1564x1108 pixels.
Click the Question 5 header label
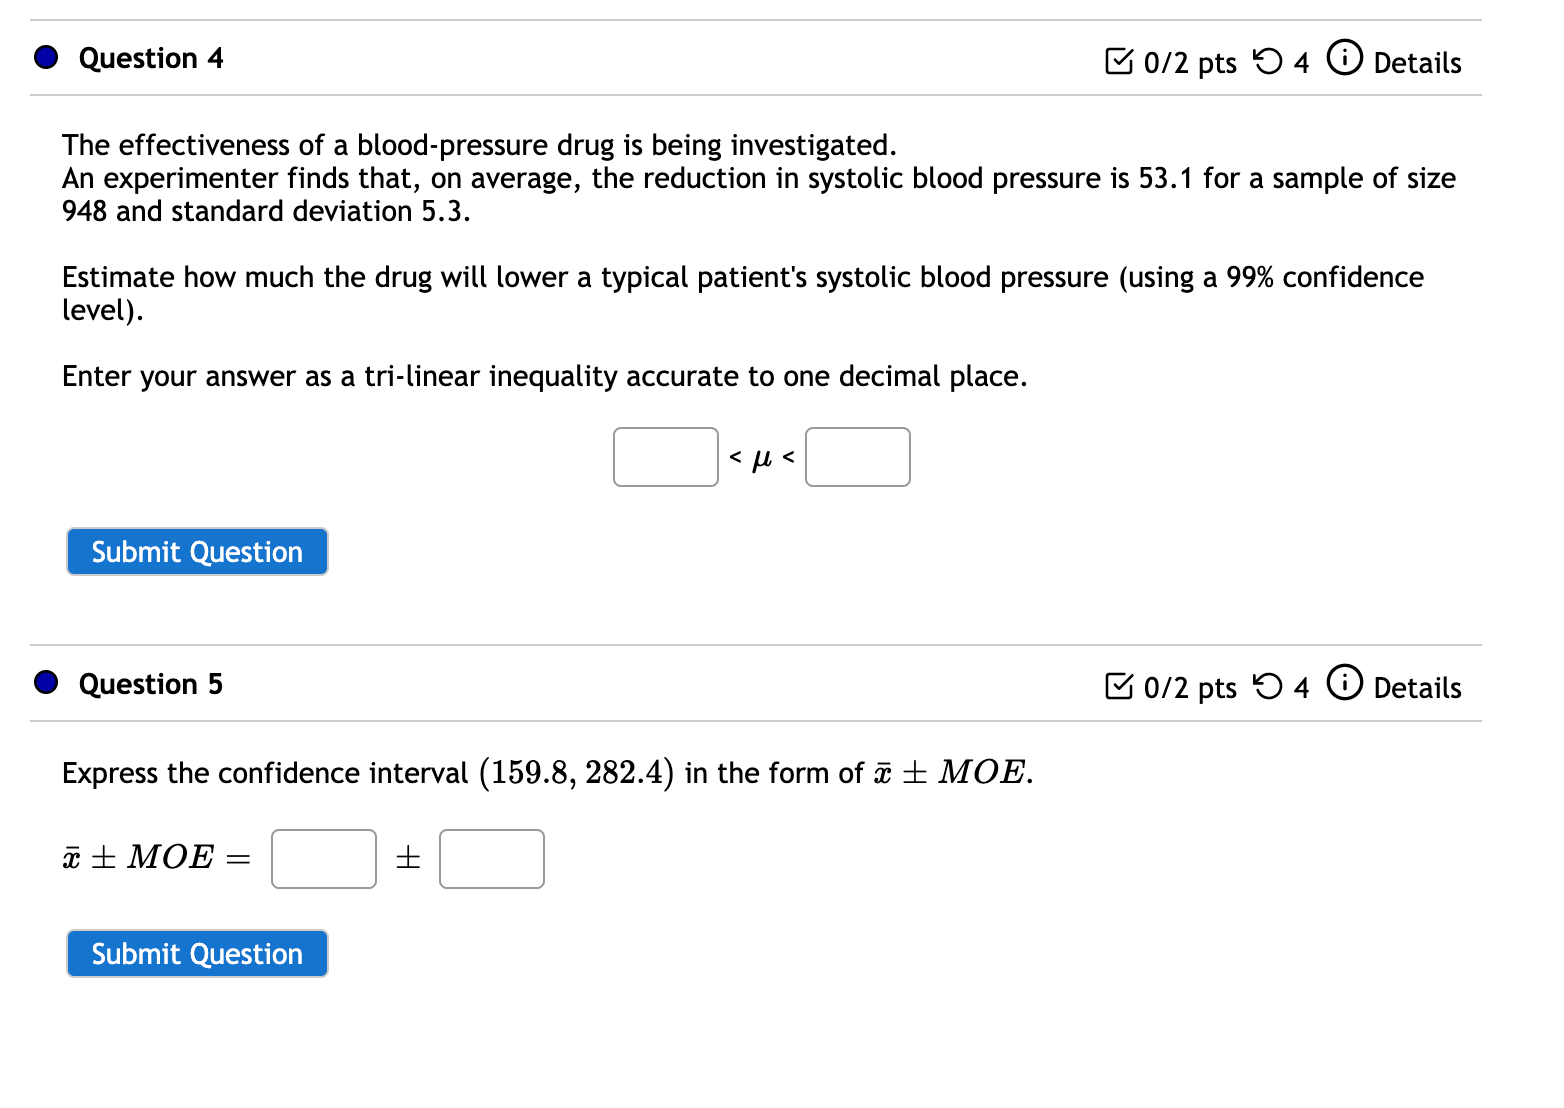150,684
